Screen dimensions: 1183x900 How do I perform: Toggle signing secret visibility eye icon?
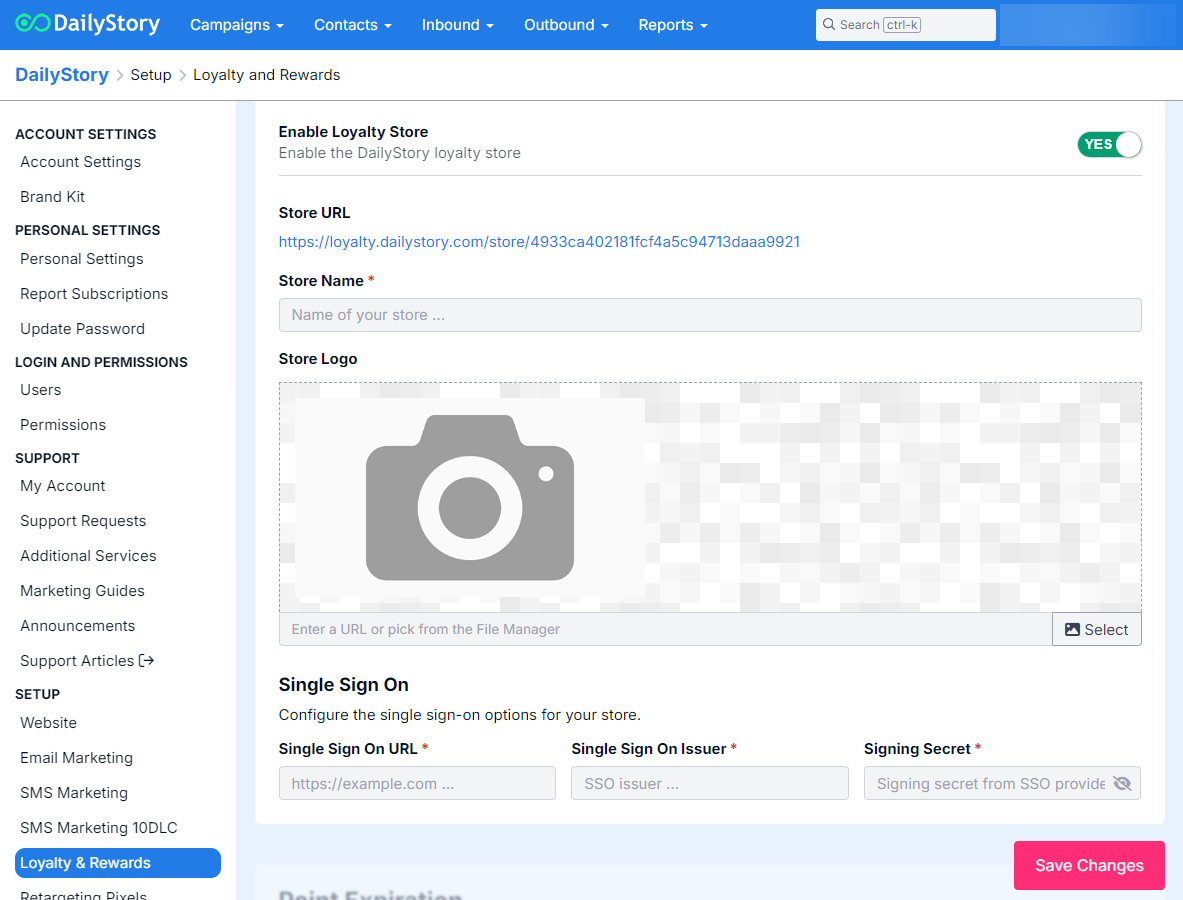[x=1122, y=783]
